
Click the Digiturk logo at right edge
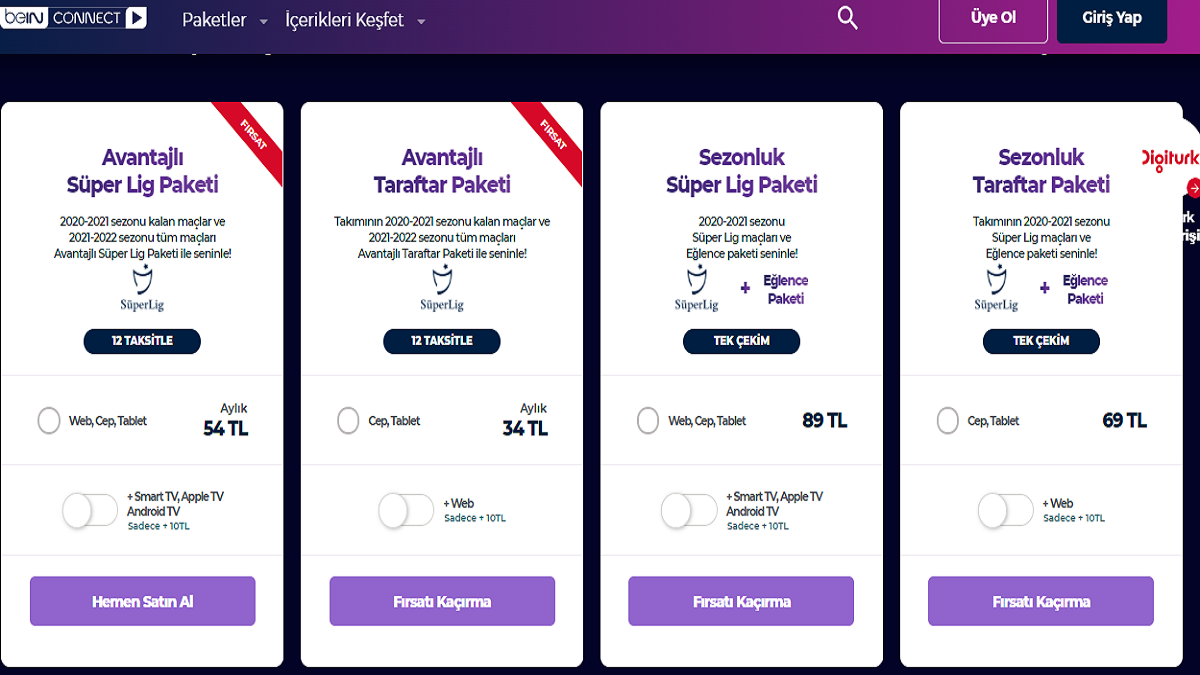[1170, 160]
